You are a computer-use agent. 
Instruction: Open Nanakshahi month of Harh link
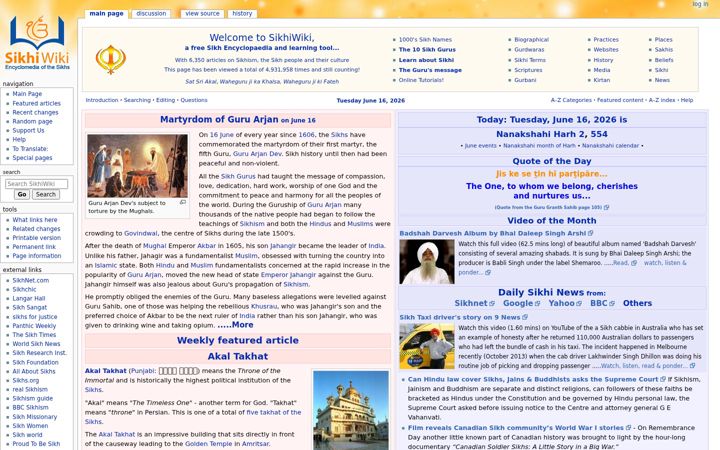point(539,146)
